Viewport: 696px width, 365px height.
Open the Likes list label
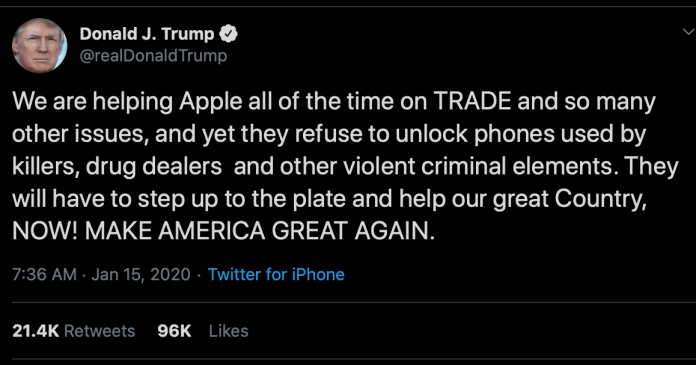229,331
